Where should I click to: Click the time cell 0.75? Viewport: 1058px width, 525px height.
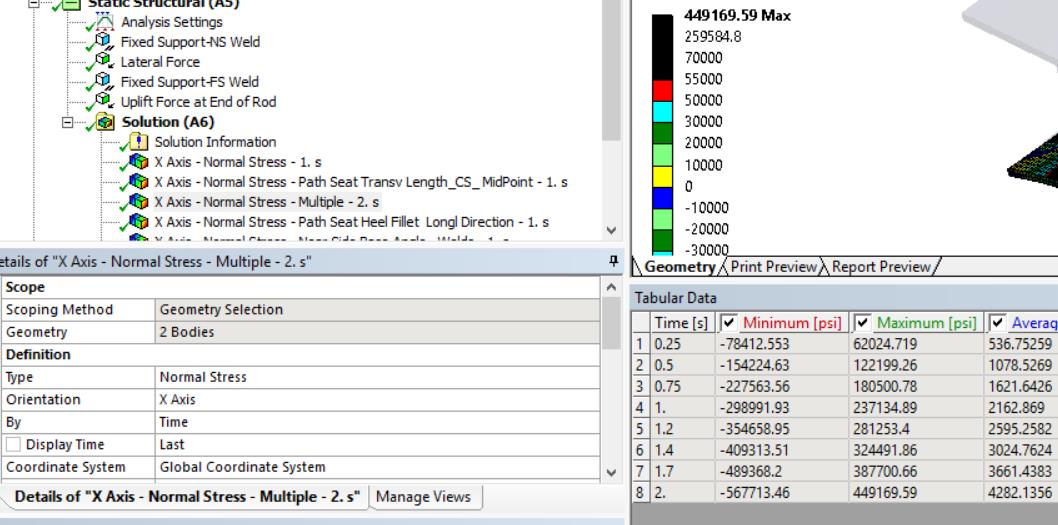pyautogui.click(x=682, y=387)
